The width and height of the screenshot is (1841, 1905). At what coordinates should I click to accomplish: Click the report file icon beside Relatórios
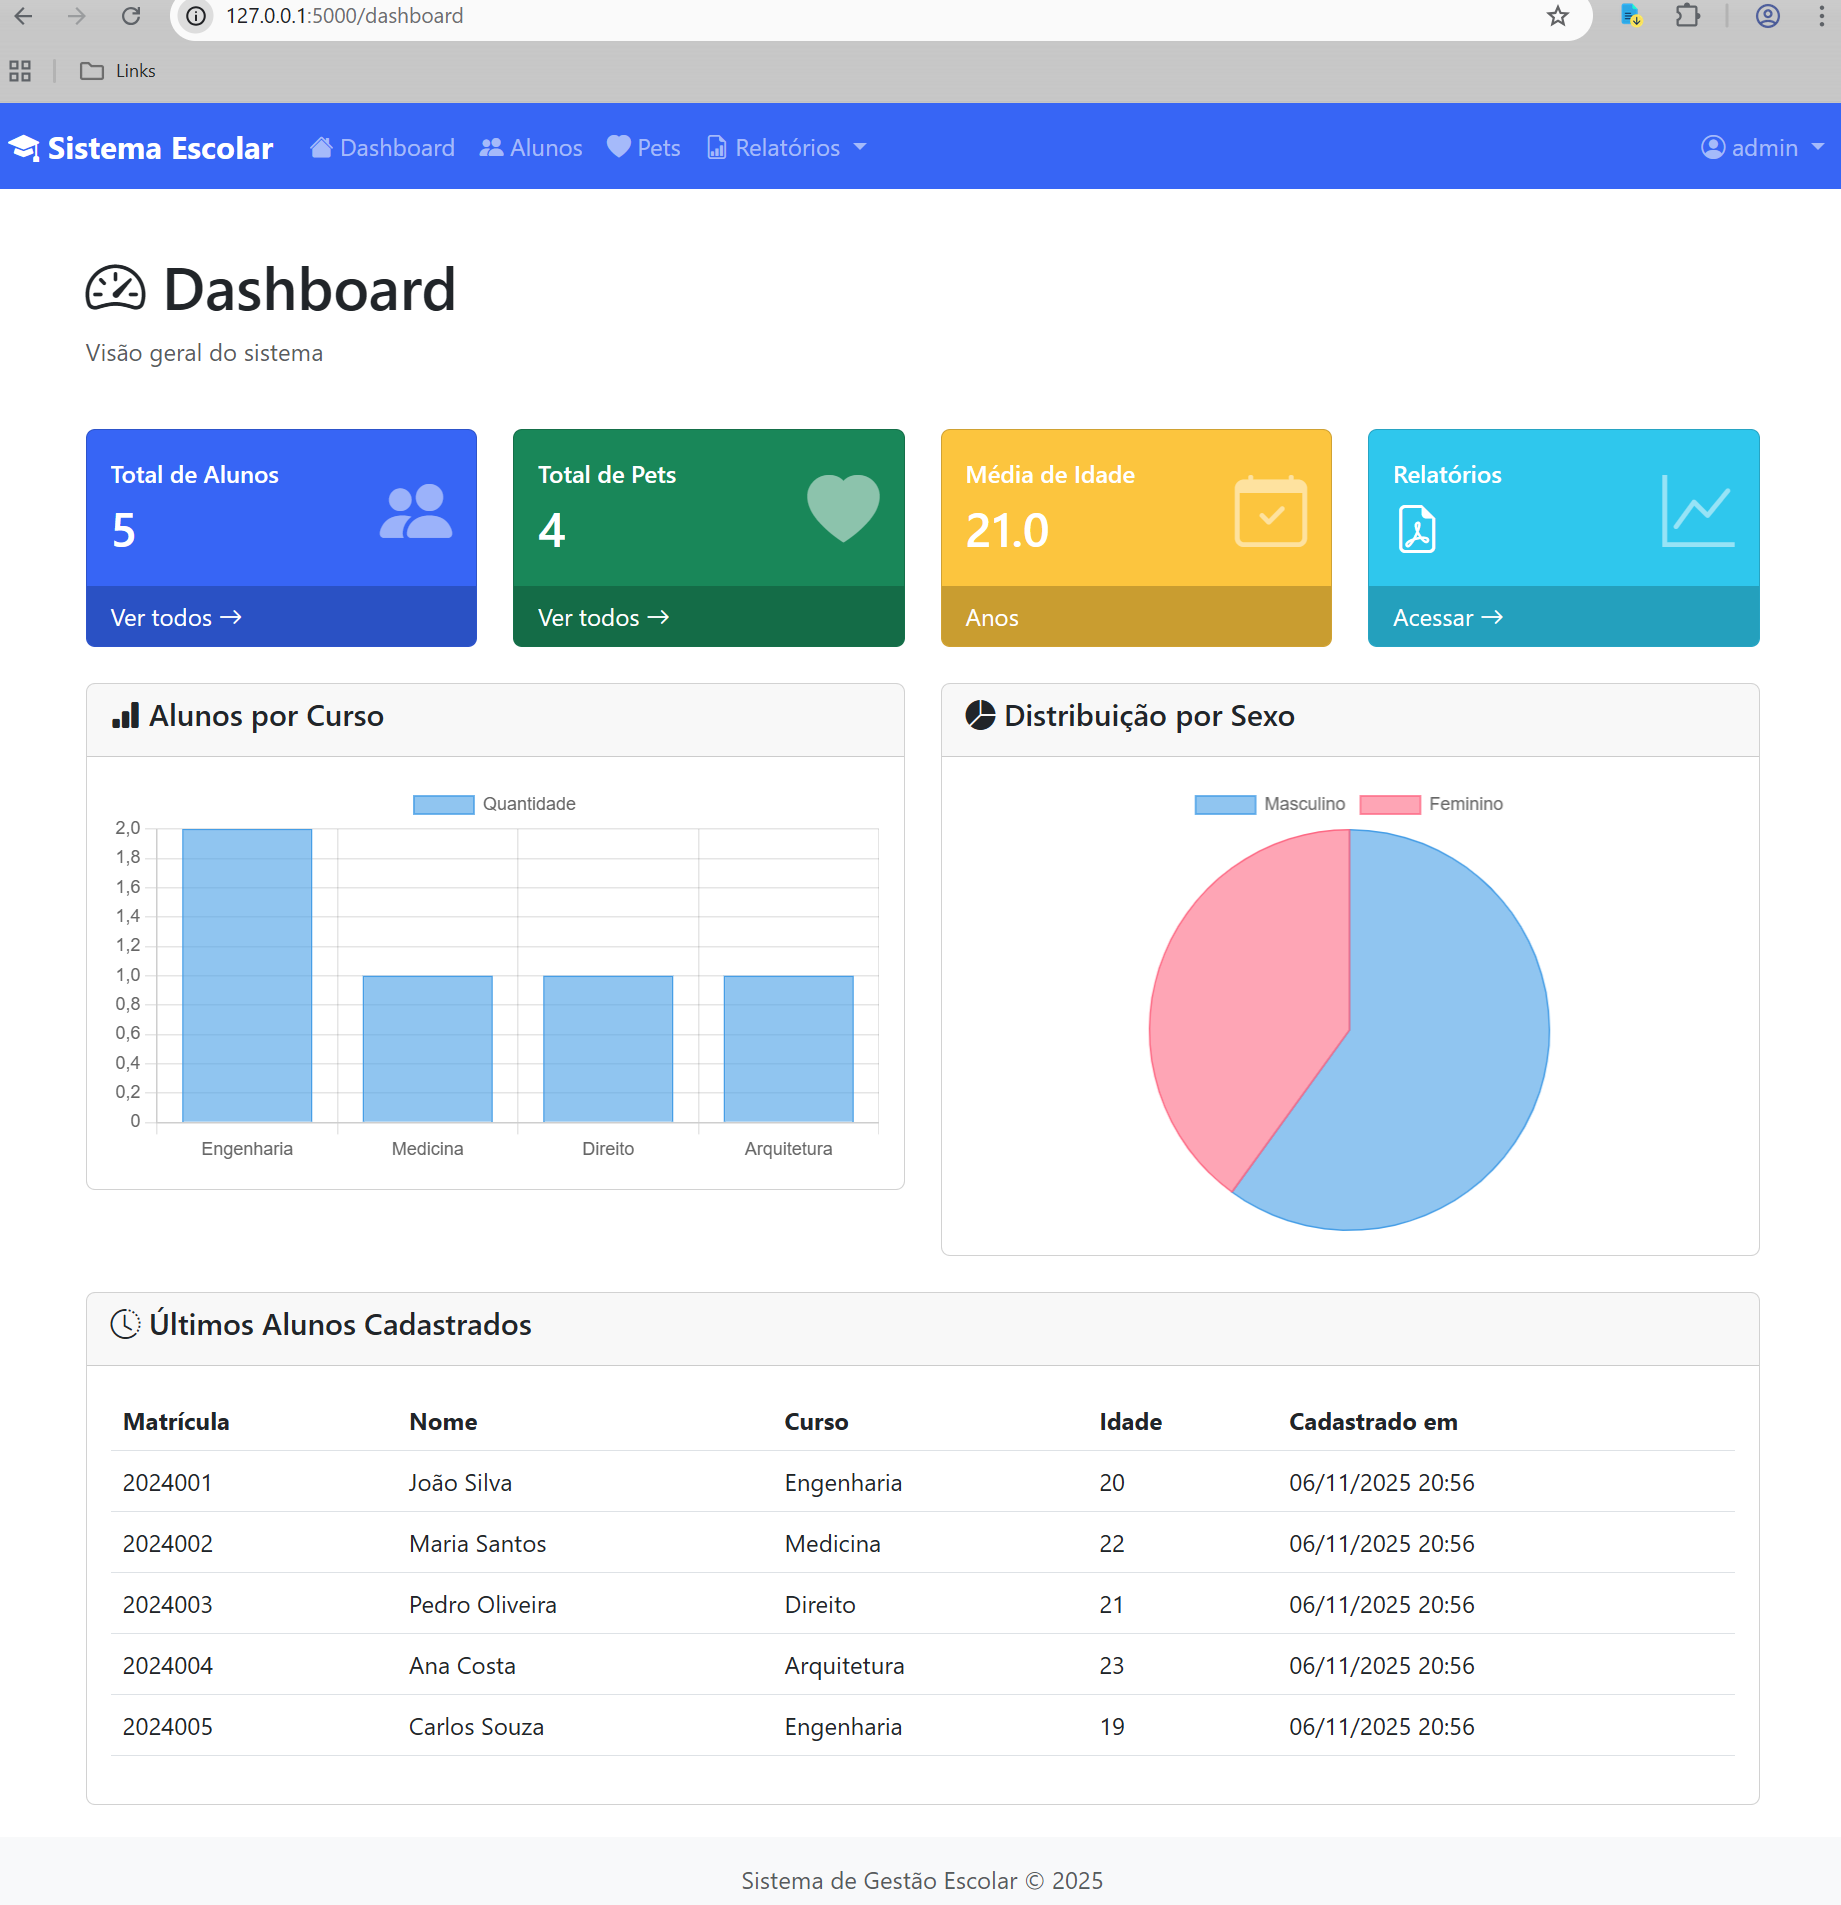point(717,148)
